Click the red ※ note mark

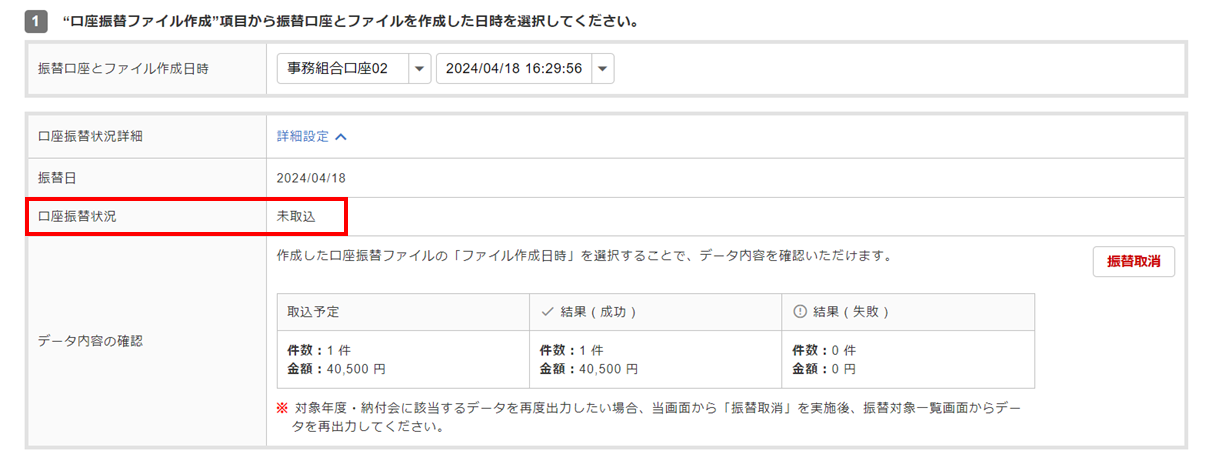tap(282, 408)
